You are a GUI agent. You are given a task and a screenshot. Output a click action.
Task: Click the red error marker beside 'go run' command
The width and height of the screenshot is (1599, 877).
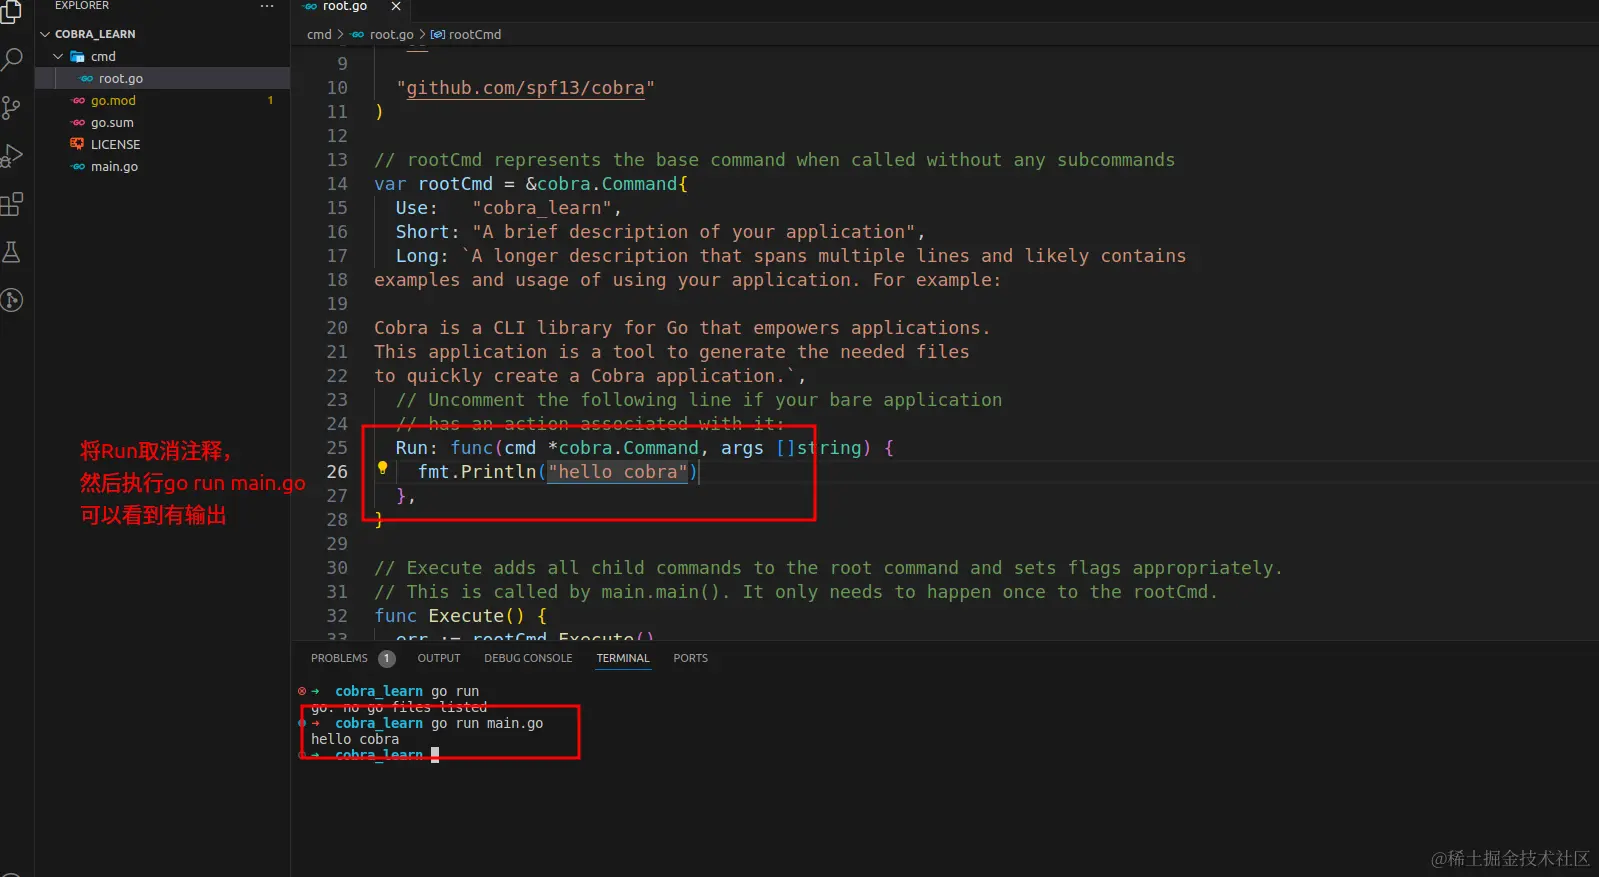[302, 691]
